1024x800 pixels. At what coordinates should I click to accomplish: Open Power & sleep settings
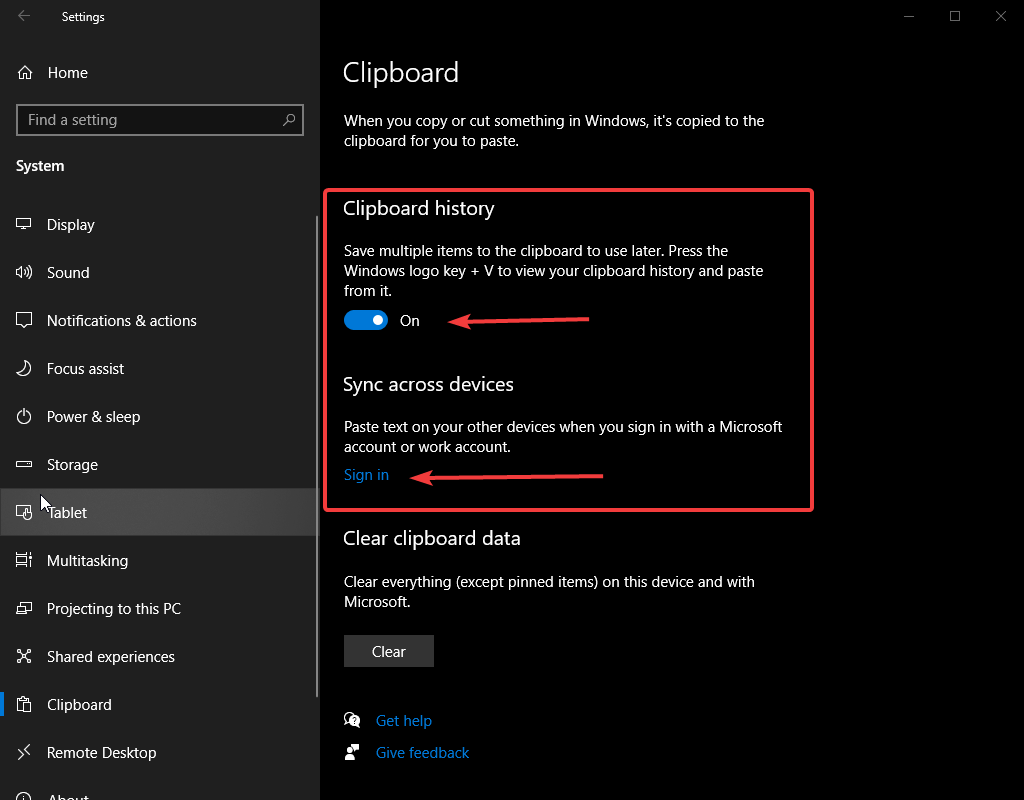pyautogui.click(x=159, y=417)
